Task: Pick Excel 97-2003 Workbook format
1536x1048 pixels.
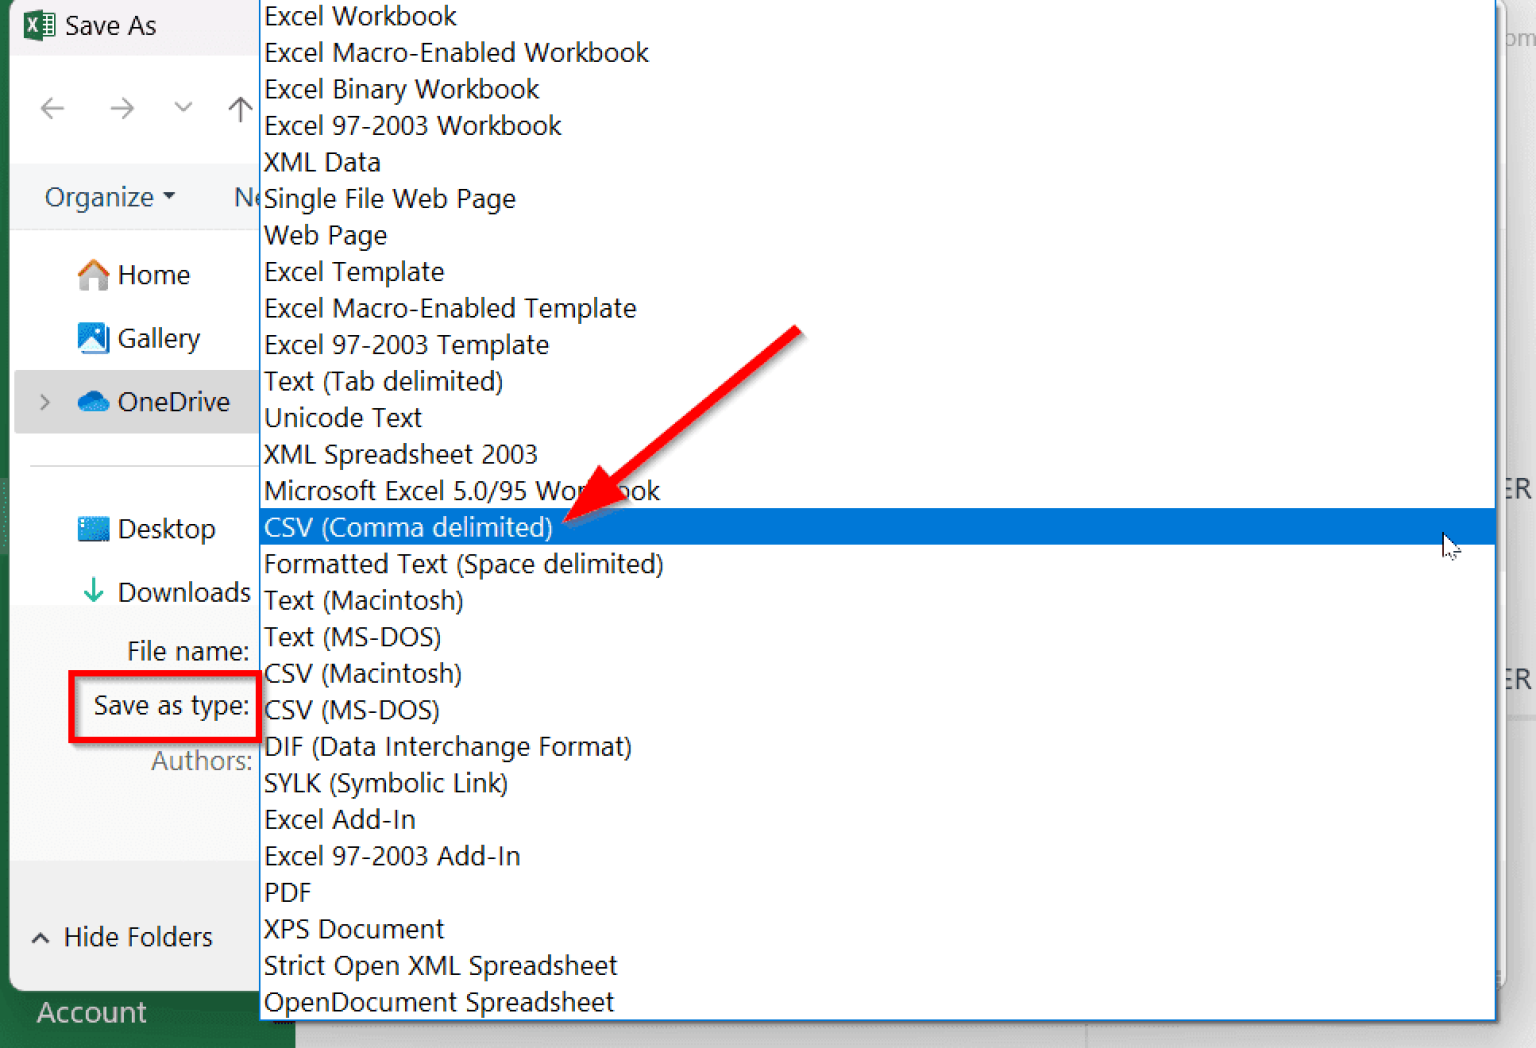Action: [x=412, y=125]
